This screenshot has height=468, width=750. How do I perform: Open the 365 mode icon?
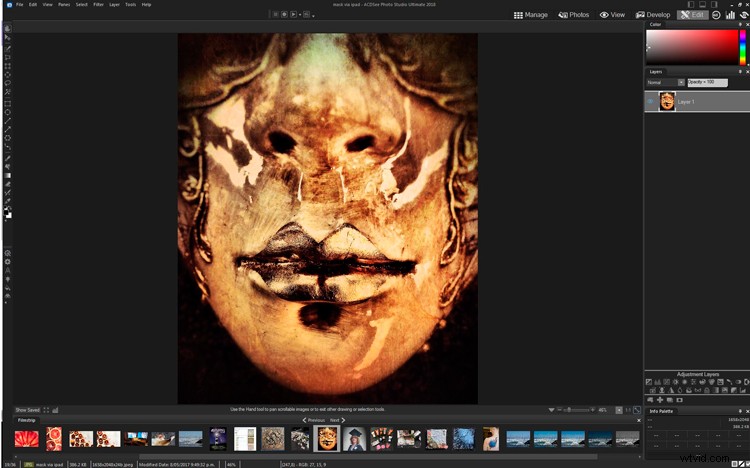pyautogui.click(x=717, y=15)
